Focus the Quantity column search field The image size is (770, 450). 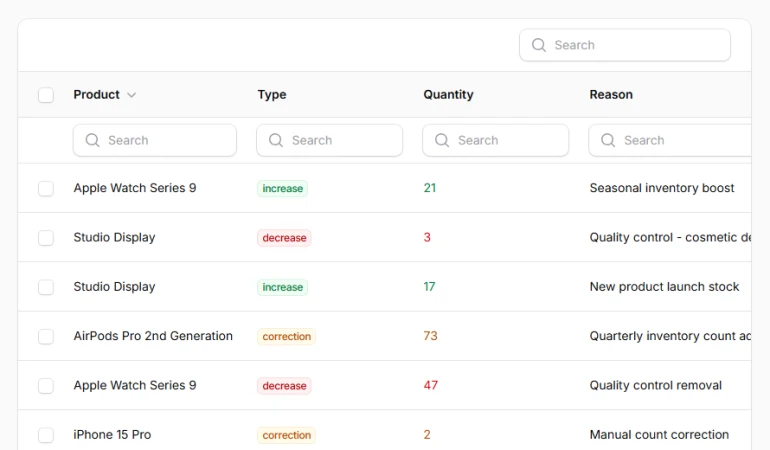tap(495, 141)
